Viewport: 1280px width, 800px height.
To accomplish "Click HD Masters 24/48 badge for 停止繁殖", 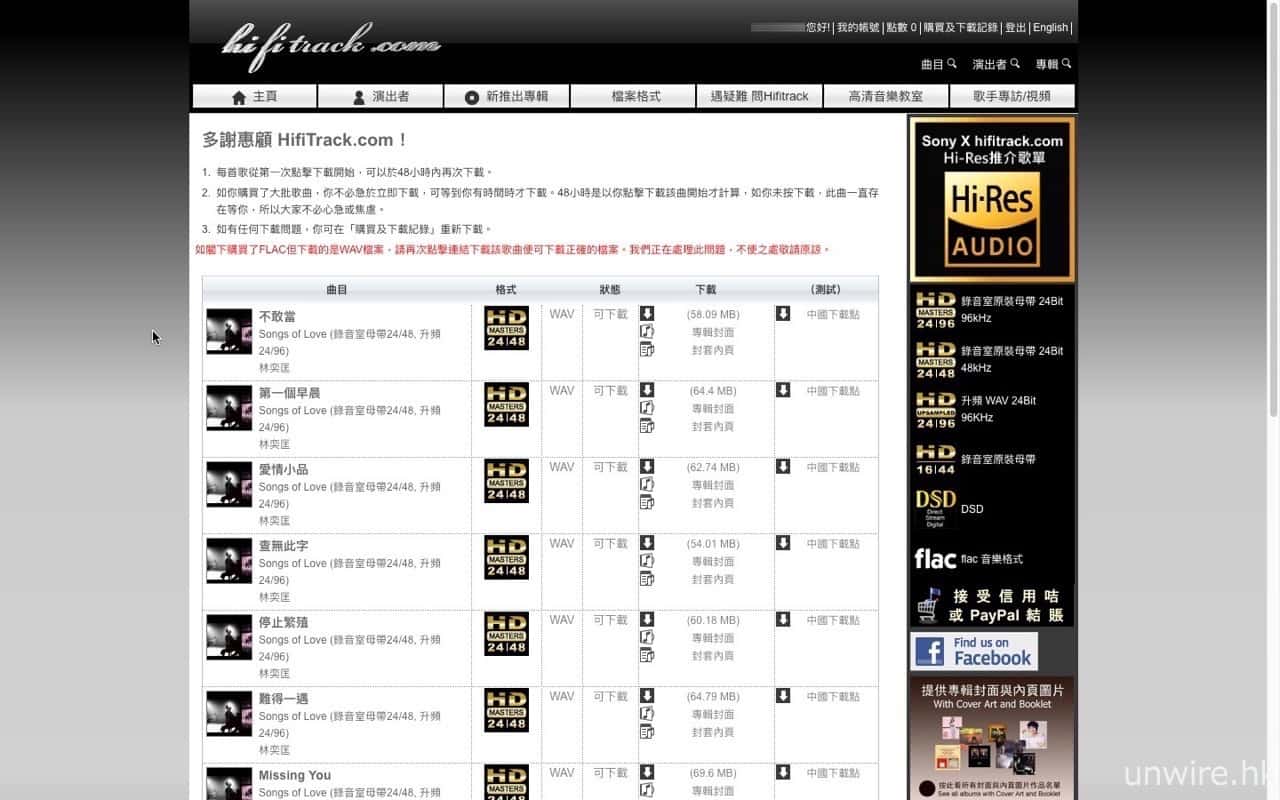I will 506,634.
